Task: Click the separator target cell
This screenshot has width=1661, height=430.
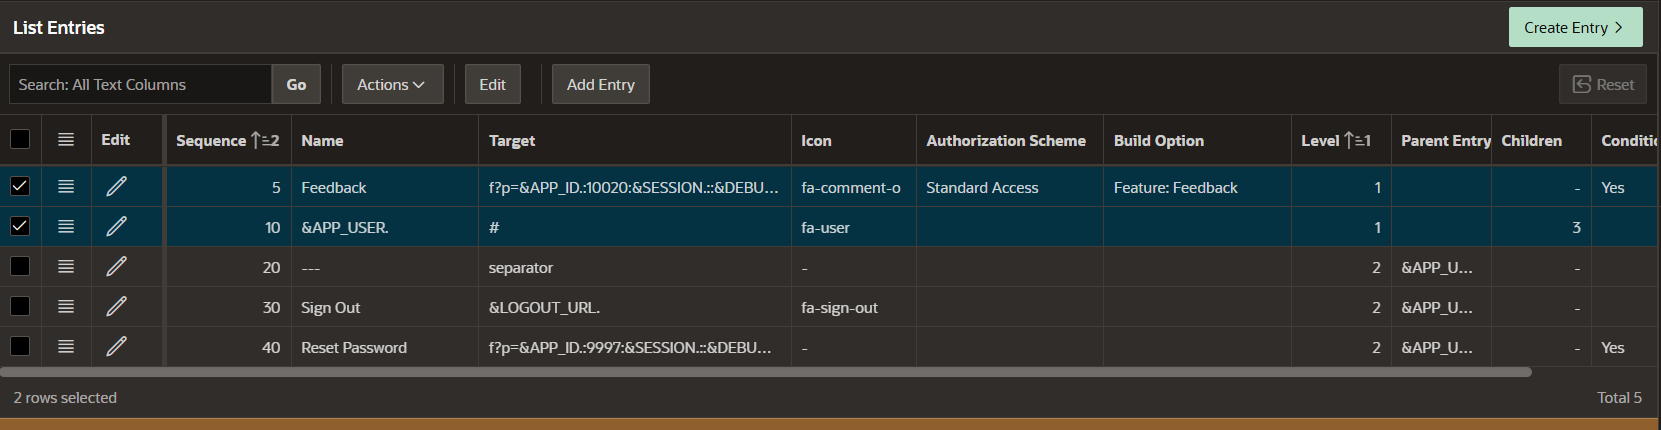Action: (x=635, y=267)
